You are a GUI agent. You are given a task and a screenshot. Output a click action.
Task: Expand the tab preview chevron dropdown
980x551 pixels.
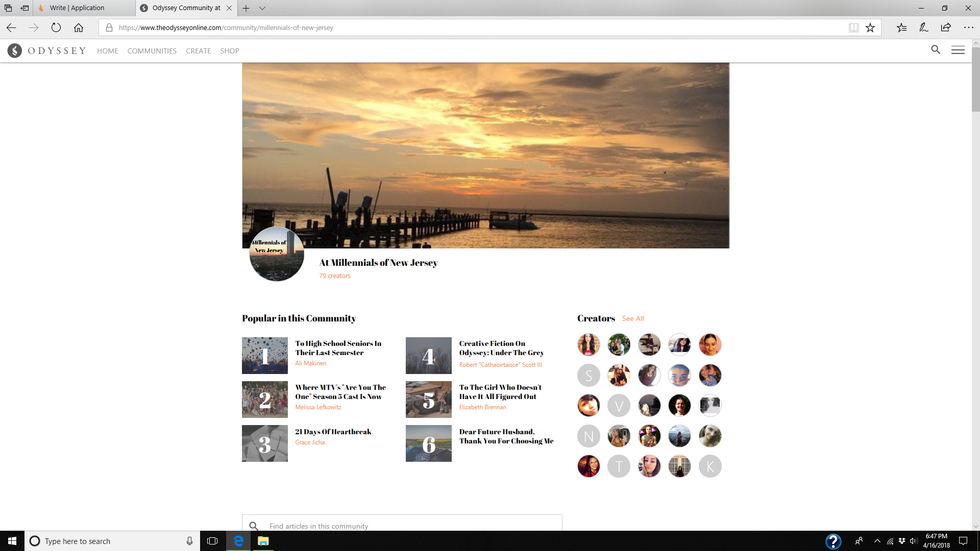tap(262, 8)
